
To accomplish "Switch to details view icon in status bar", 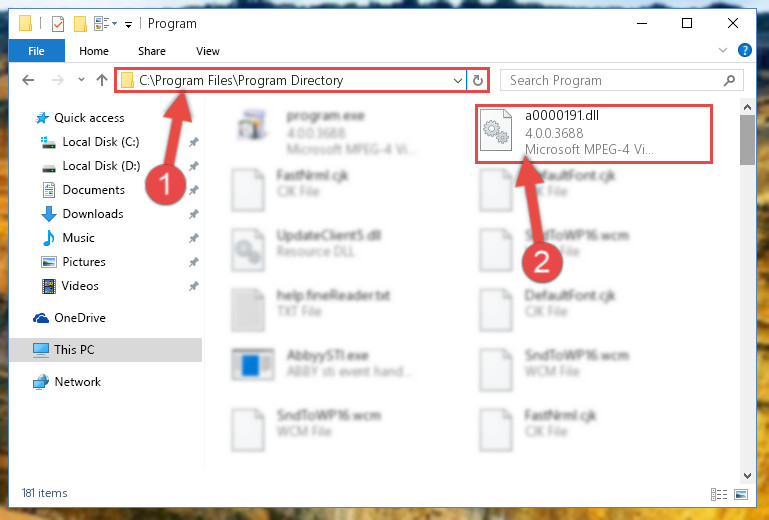I will click(x=719, y=494).
